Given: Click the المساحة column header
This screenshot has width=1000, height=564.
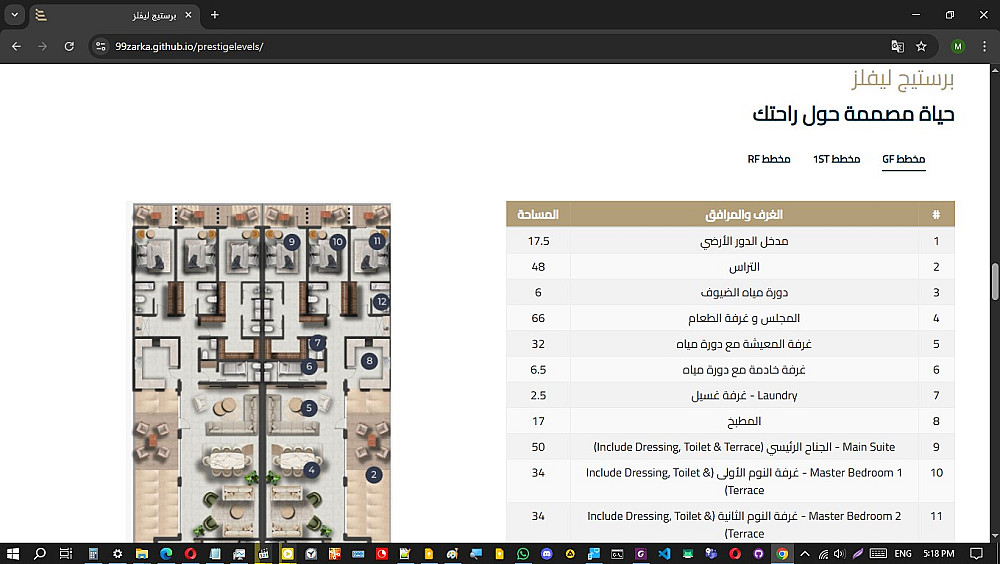Looking at the screenshot, I should tap(538, 214).
